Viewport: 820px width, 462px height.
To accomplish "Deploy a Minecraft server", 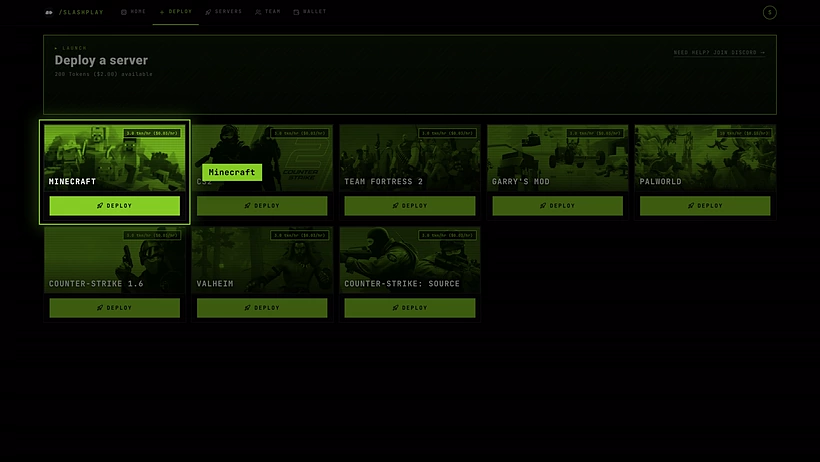I will coord(115,206).
